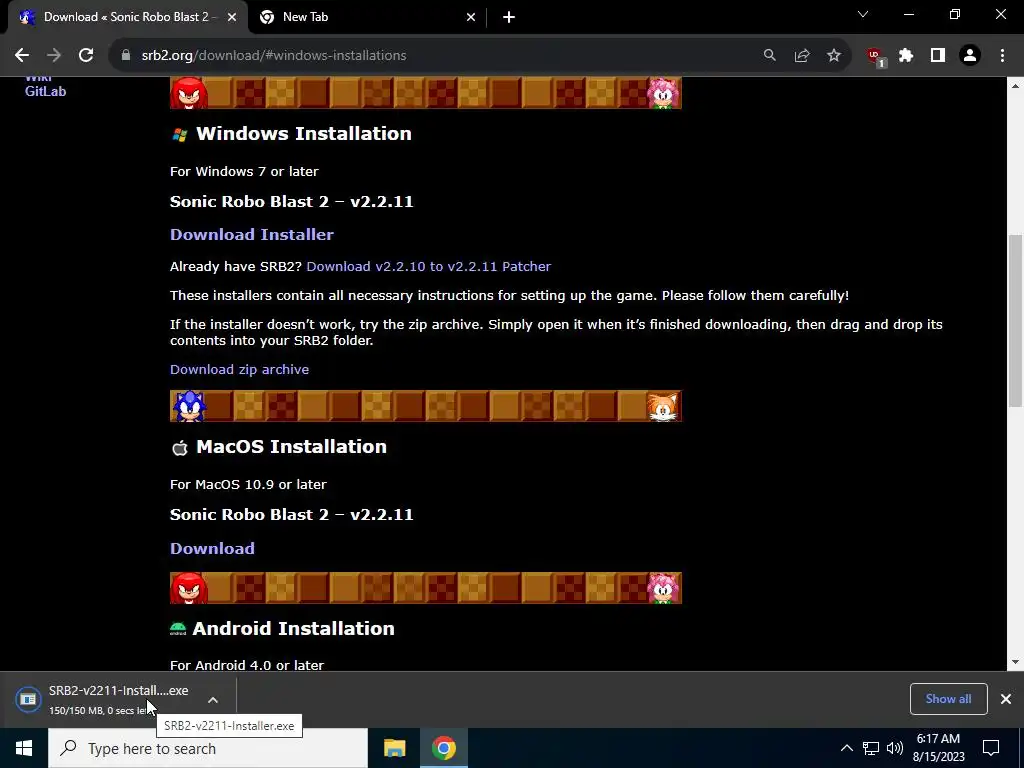Open the taskbar clock showing 6:17 AM

coord(938,748)
